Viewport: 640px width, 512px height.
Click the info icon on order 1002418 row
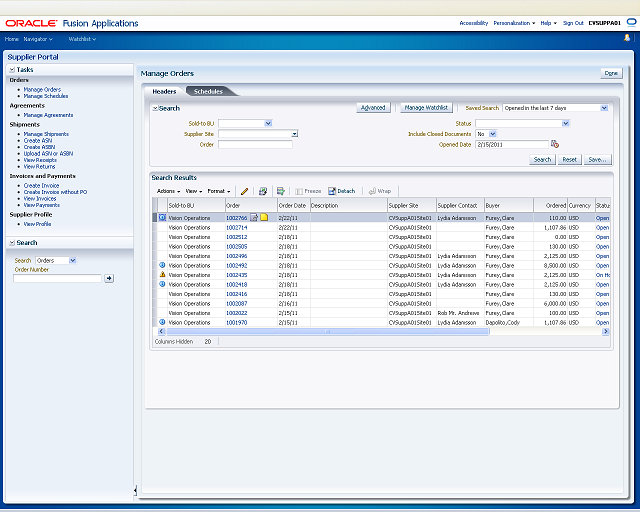(162, 284)
